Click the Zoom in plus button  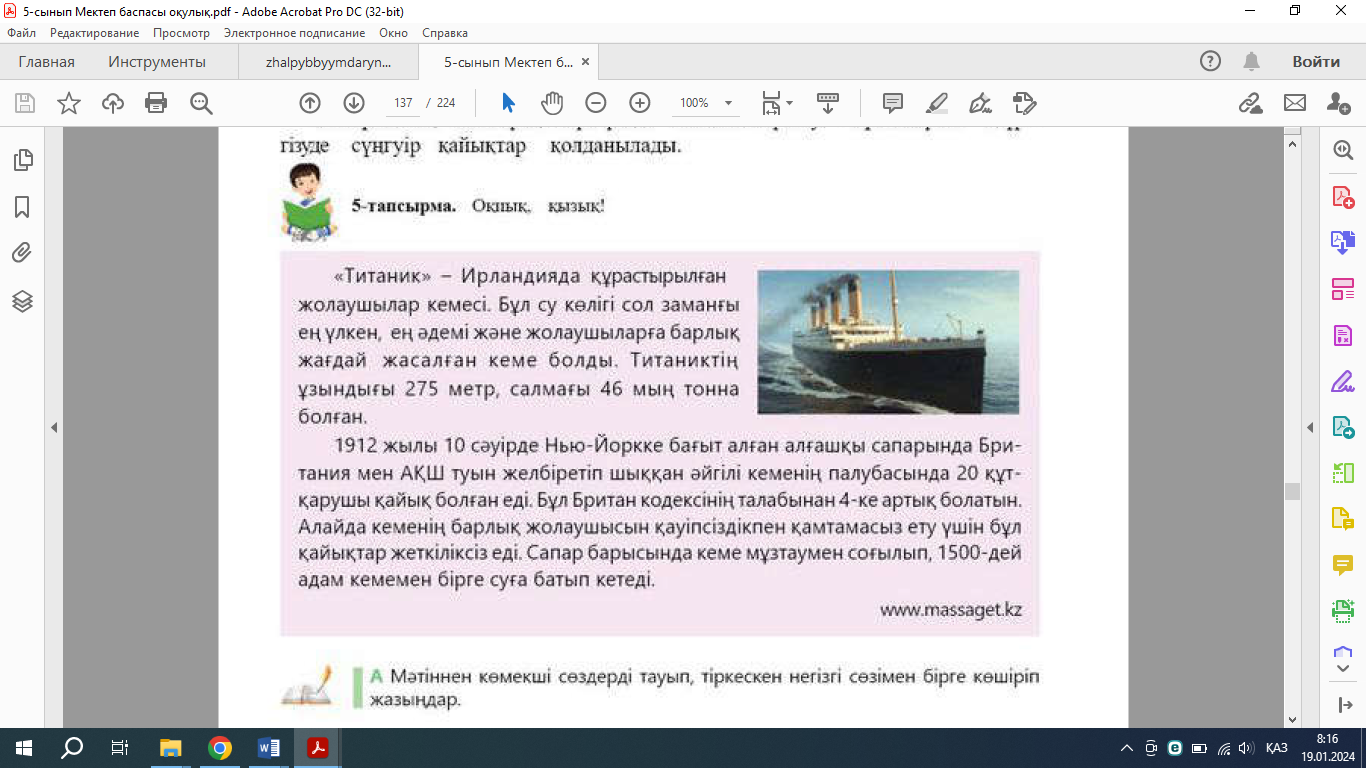click(640, 103)
